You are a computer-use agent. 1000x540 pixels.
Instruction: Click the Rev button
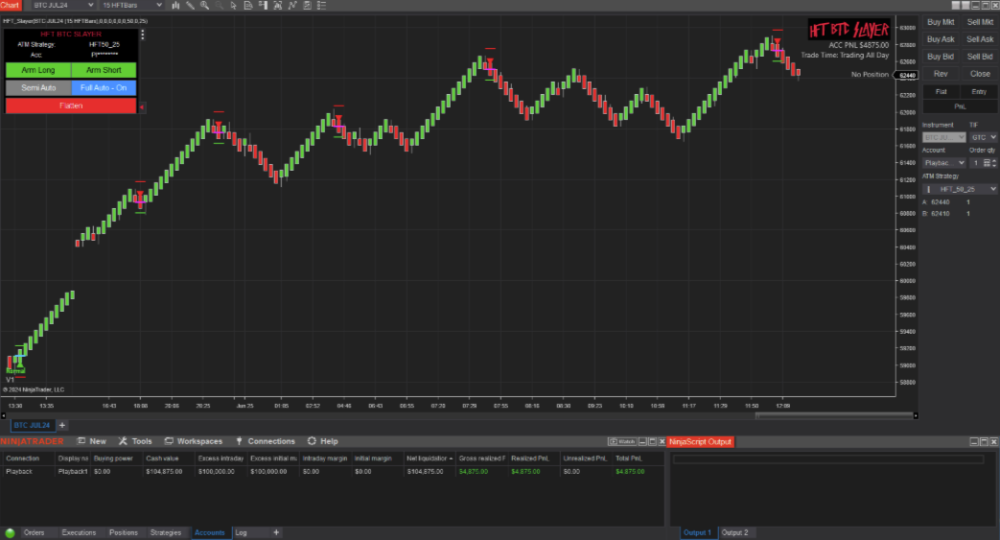pos(941,74)
